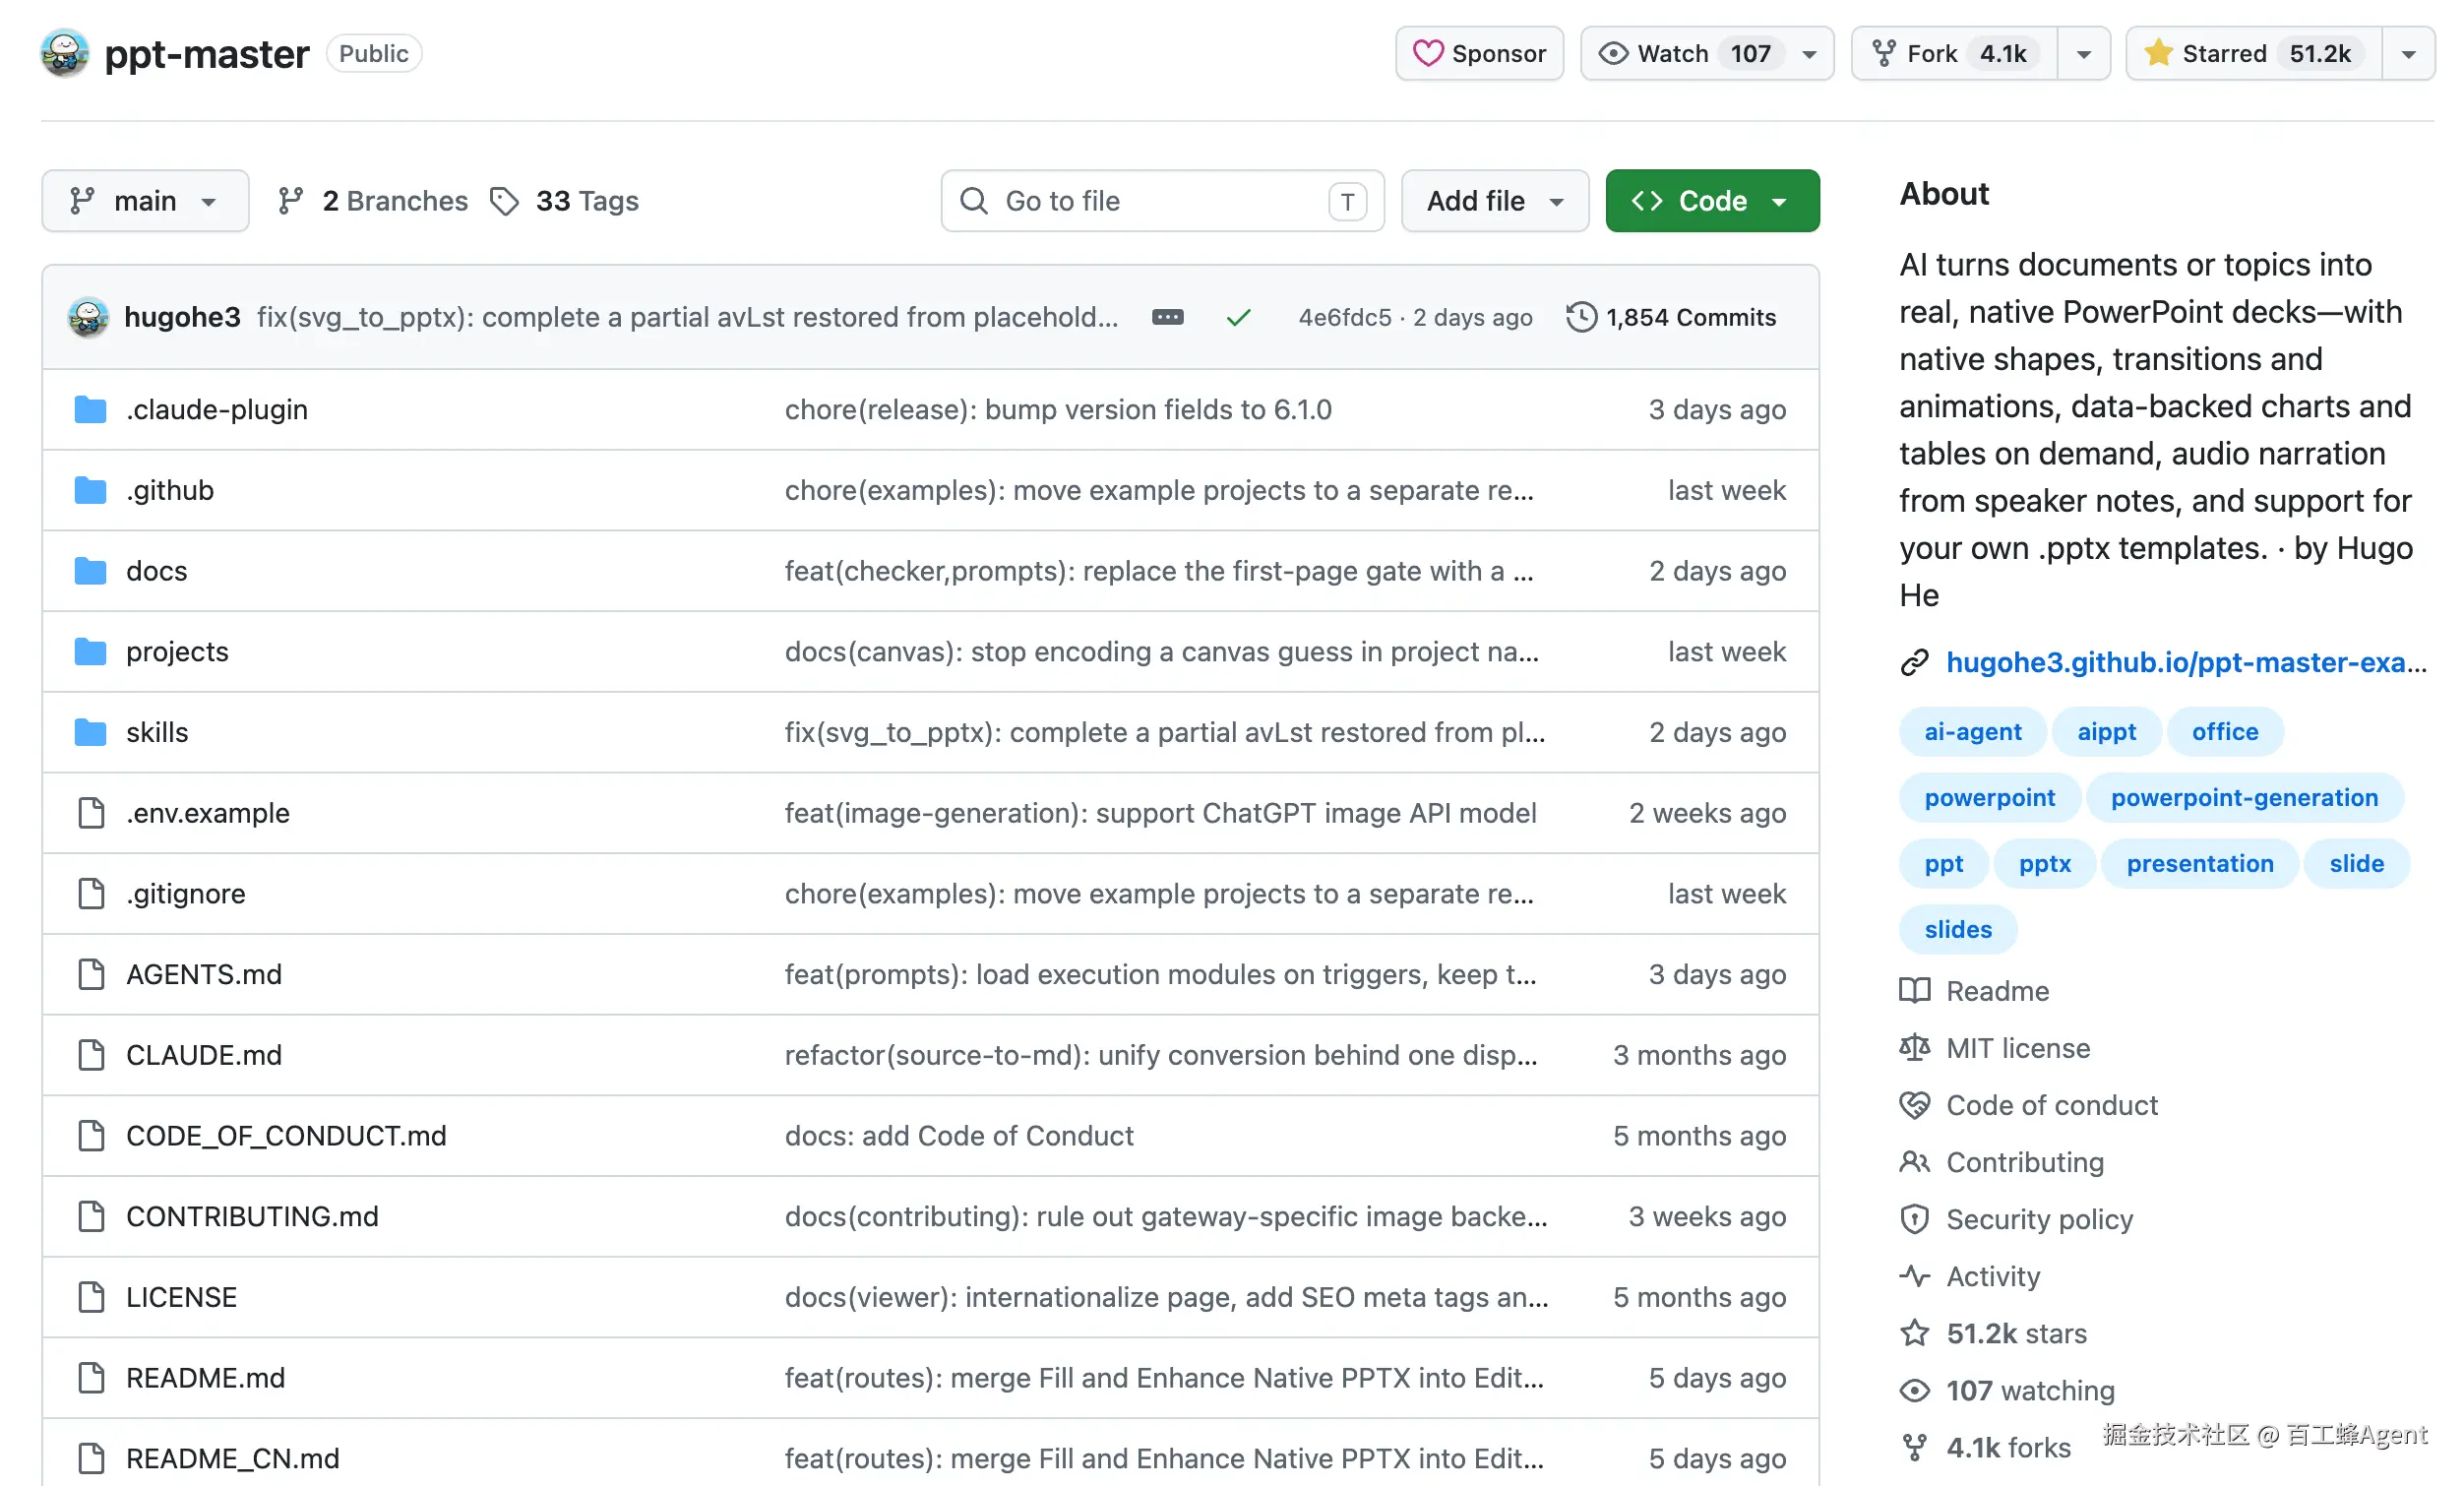Open the green Code dropdown

(1712, 201)
